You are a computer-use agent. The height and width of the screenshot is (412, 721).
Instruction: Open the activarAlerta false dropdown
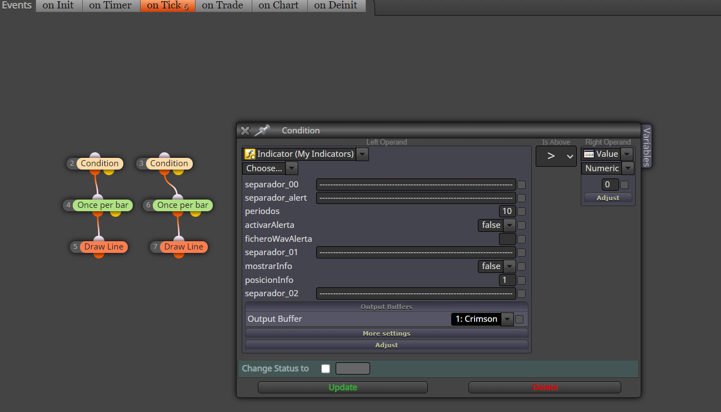point(497,225)
